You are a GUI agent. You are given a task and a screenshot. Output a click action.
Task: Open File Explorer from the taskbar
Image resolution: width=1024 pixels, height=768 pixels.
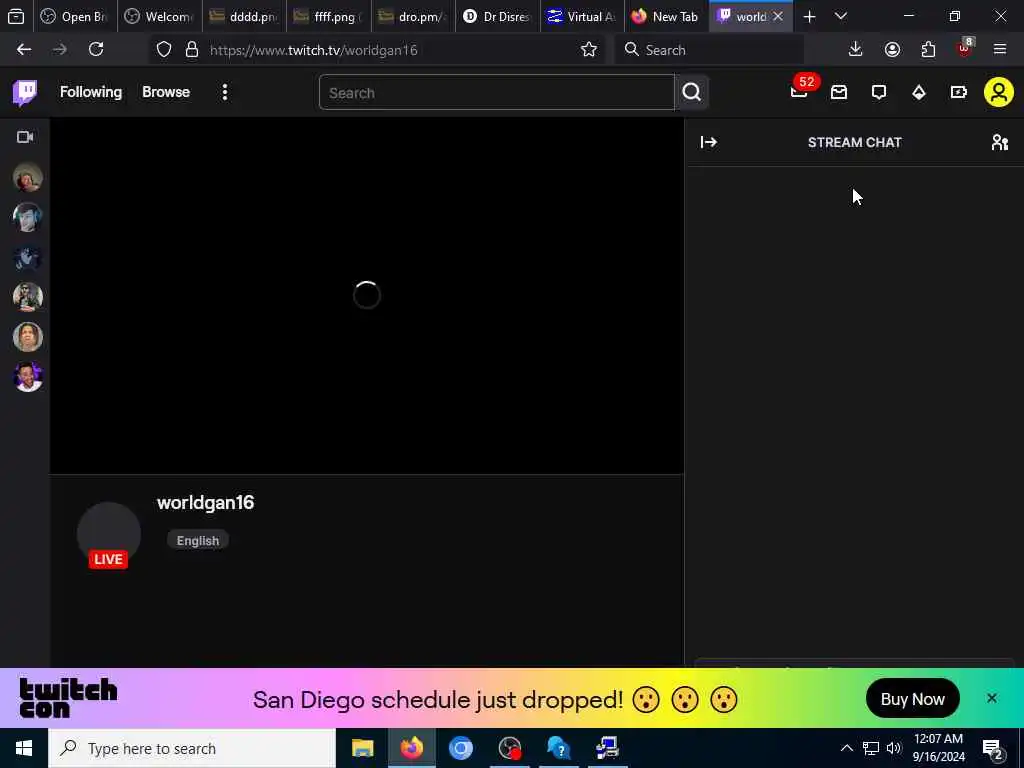tap(362, 748)
